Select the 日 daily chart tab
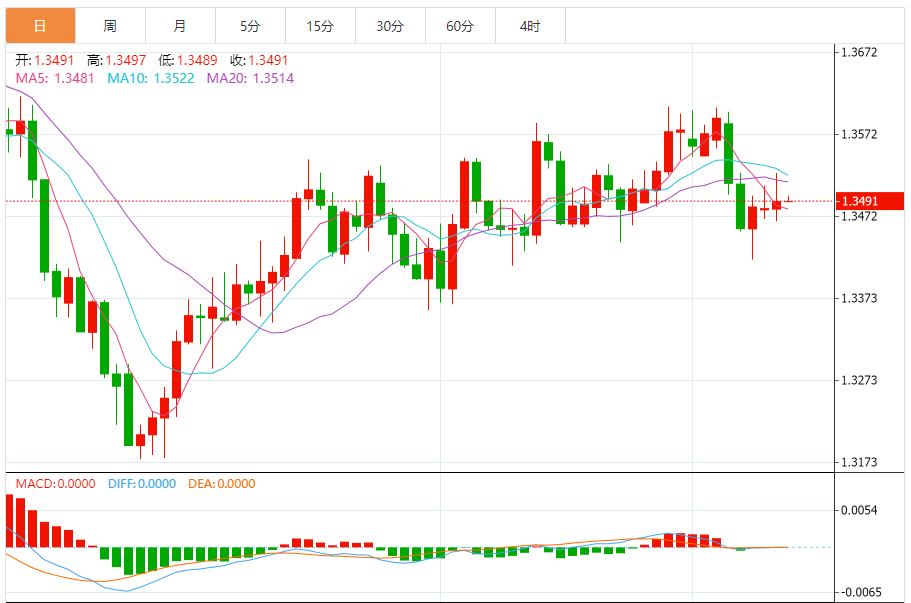The height and width of the screenshot is (603, 911). 40,26
